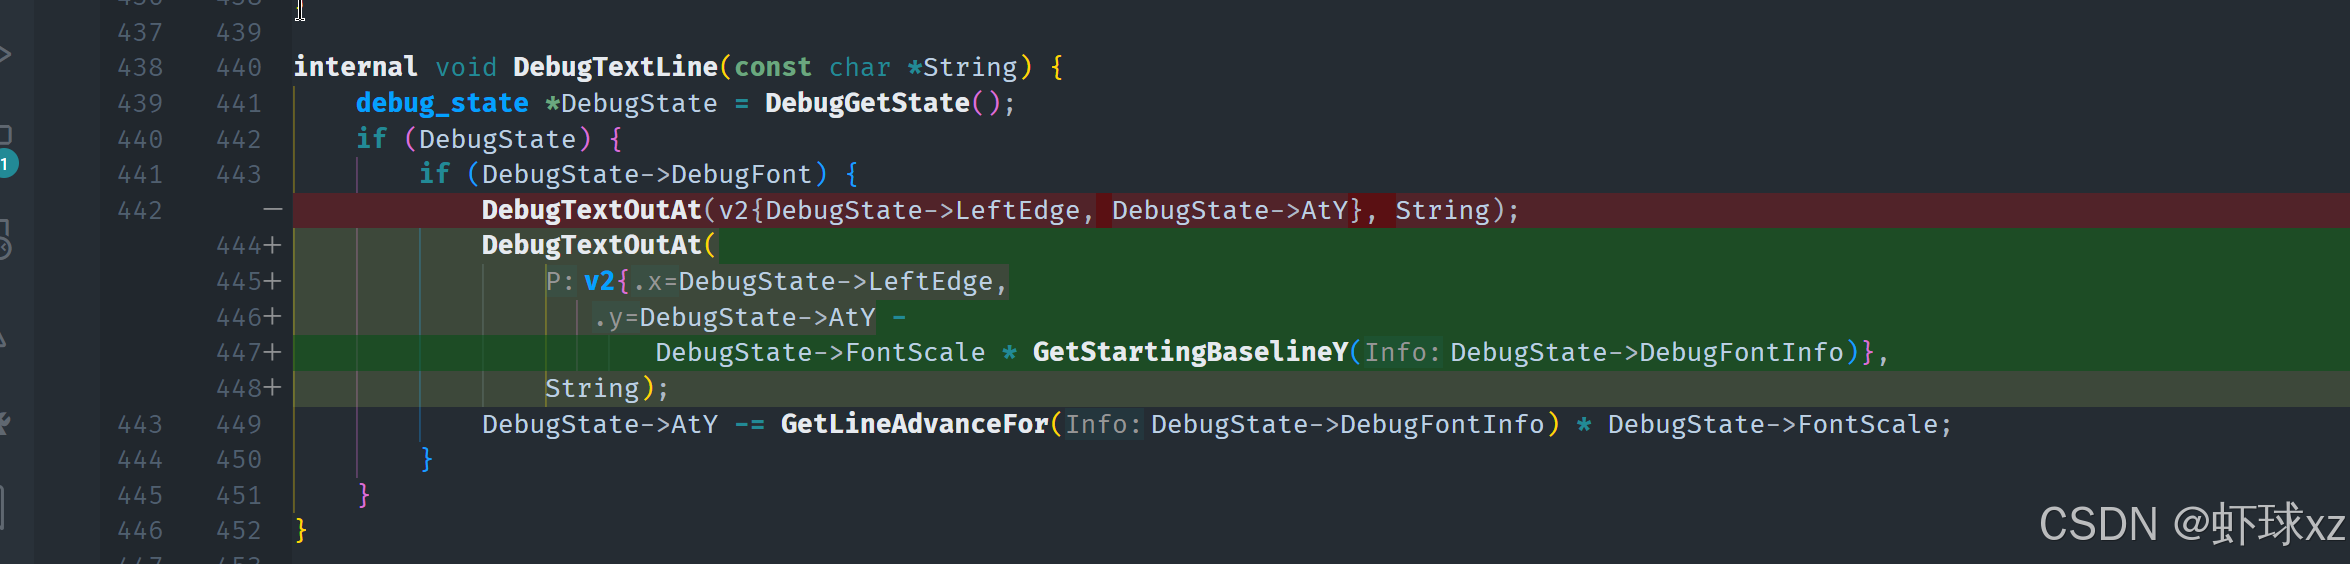Screen dimensions: 2350x564
Task: Click line number 449 in the gutter
Action: pyautogui.click(x=238, y=424)
